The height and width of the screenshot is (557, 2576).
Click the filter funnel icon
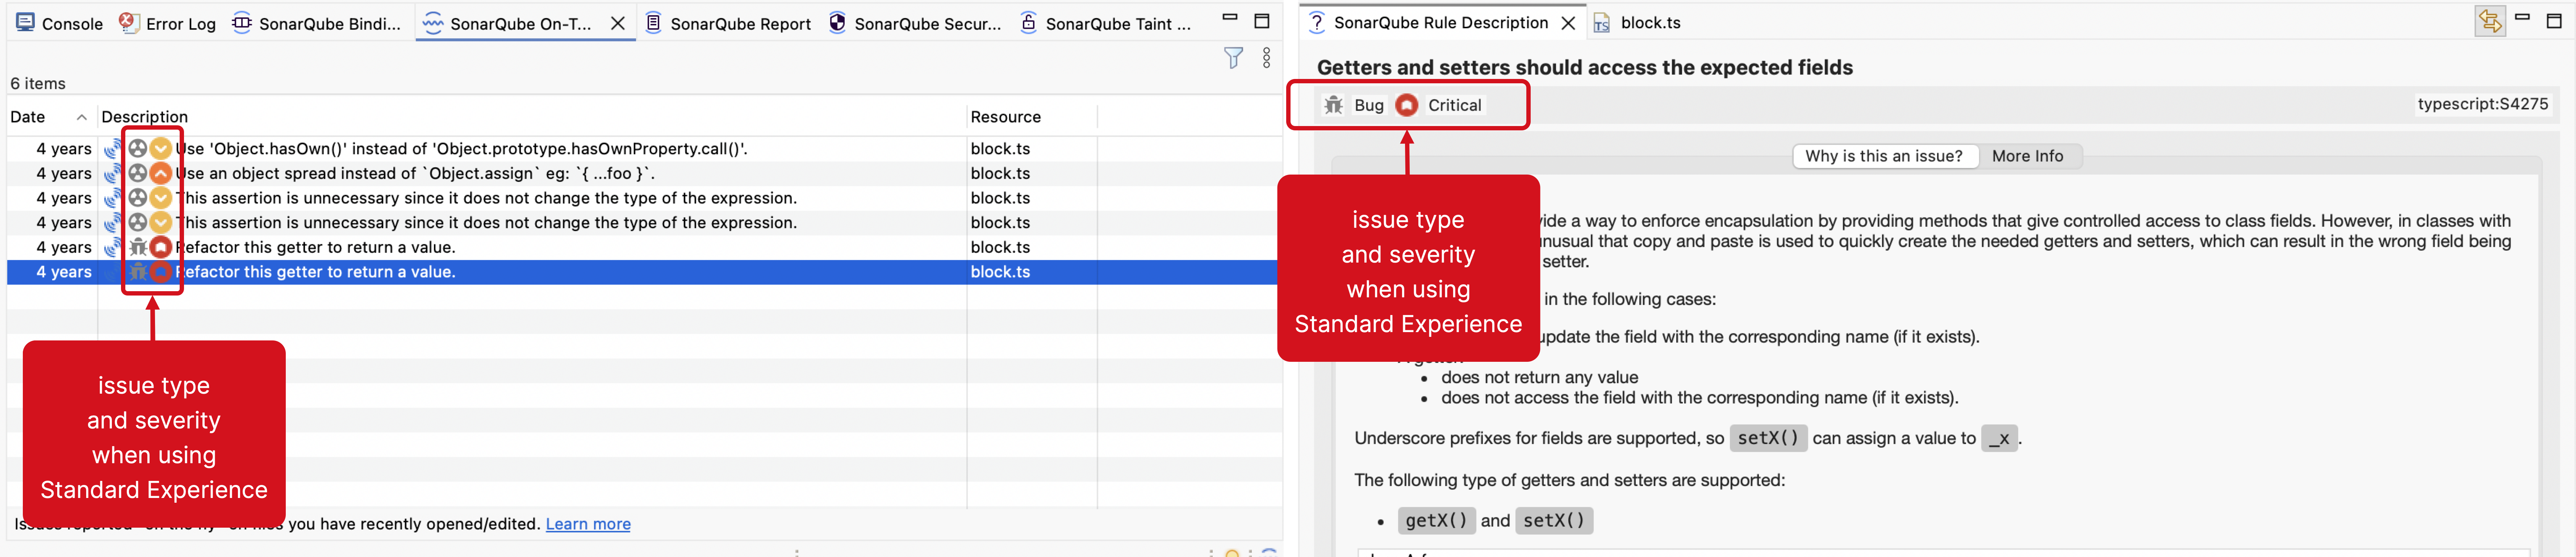[1233, 58]
